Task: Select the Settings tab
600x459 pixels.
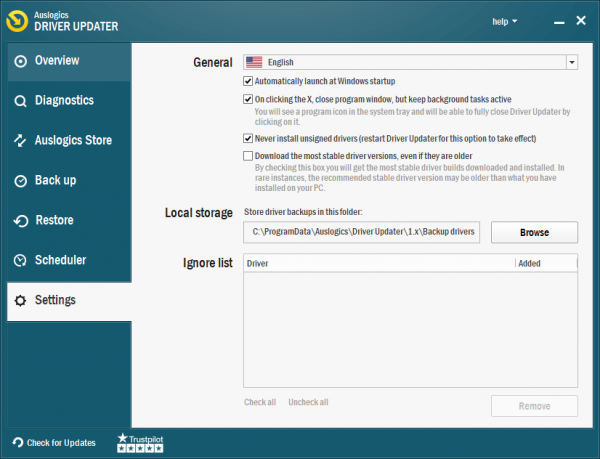Action: click(x=69, y=301)
